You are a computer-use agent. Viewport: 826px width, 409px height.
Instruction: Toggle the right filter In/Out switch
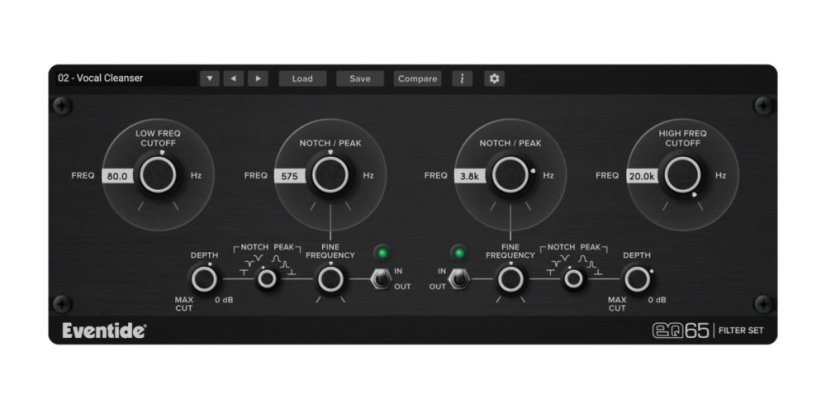tap(459, 278)
